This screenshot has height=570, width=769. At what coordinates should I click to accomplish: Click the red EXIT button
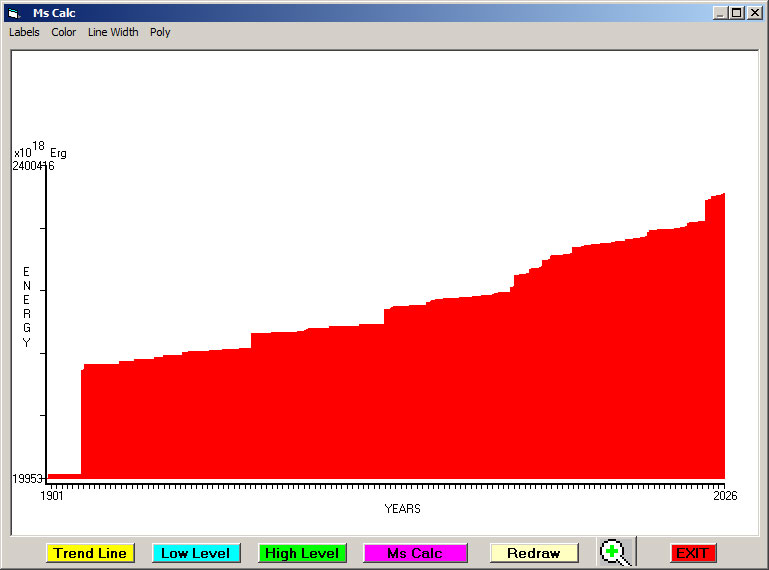coord(692,553)
